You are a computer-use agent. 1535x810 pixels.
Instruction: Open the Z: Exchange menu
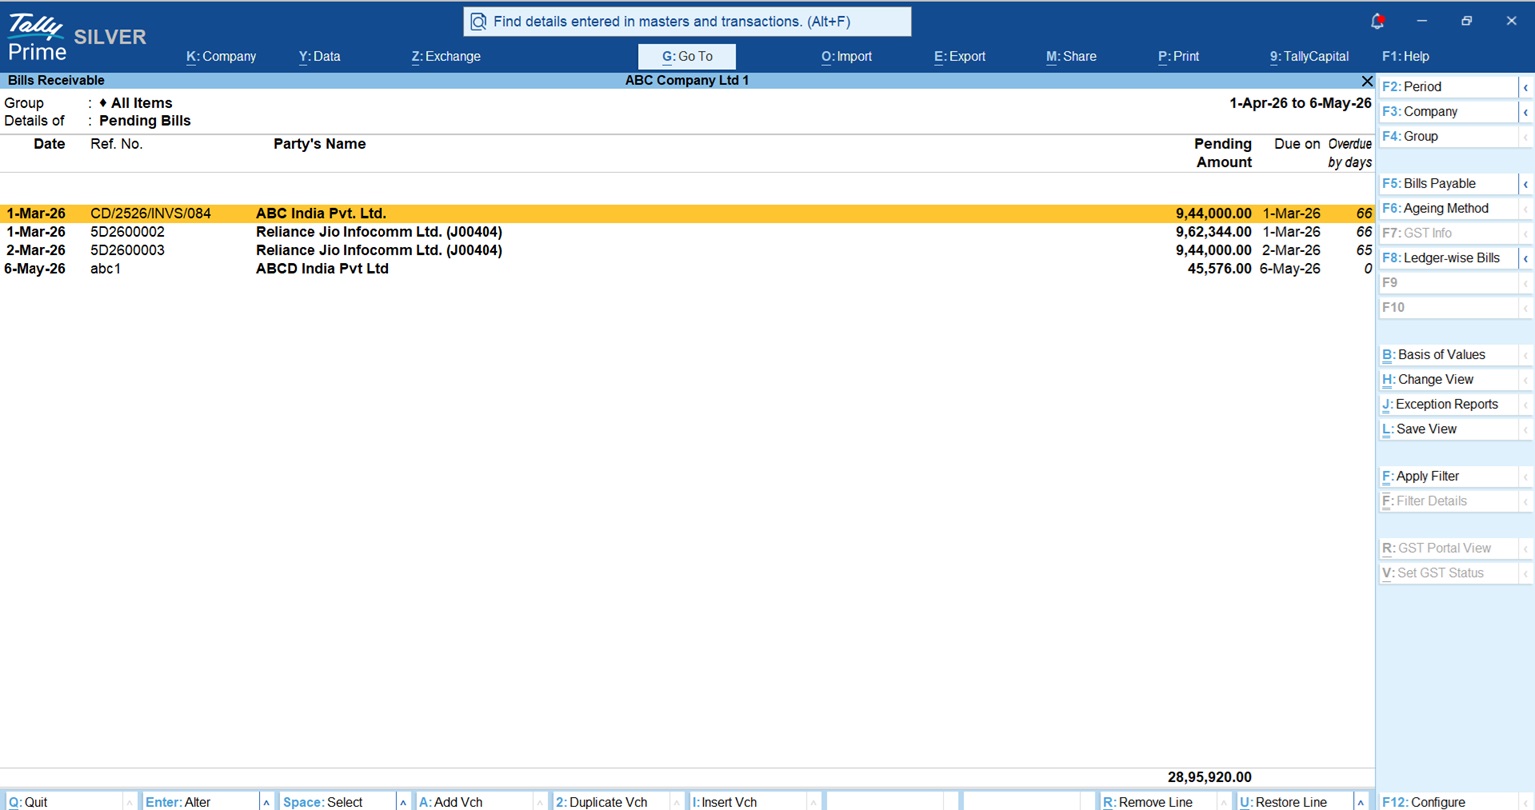tap(446, 57)
